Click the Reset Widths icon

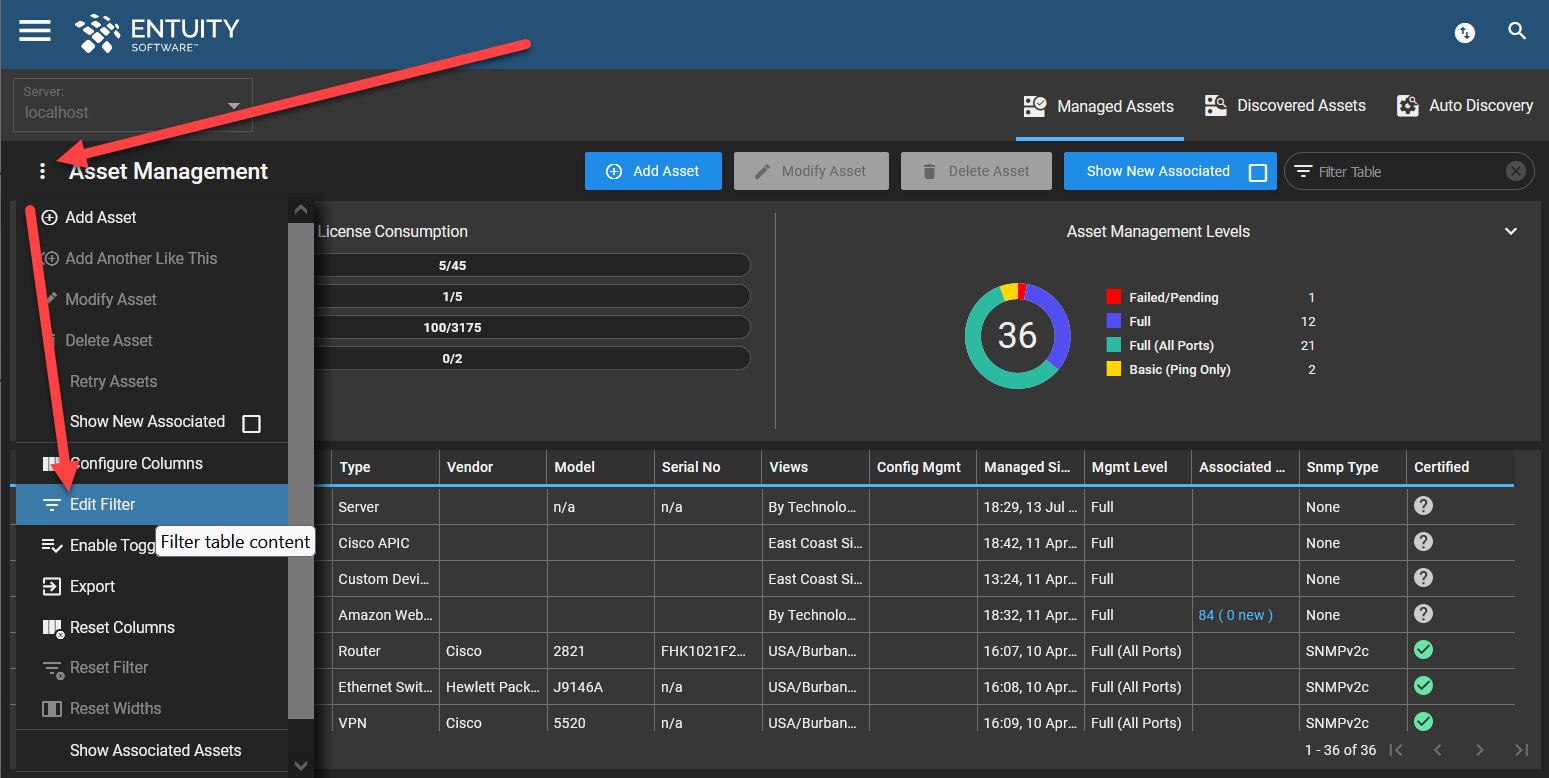coord(52,708)
